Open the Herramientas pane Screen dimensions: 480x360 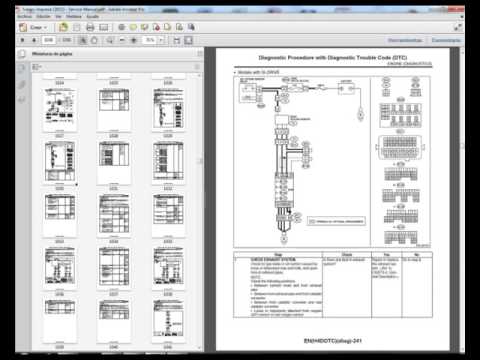(405, 40)
